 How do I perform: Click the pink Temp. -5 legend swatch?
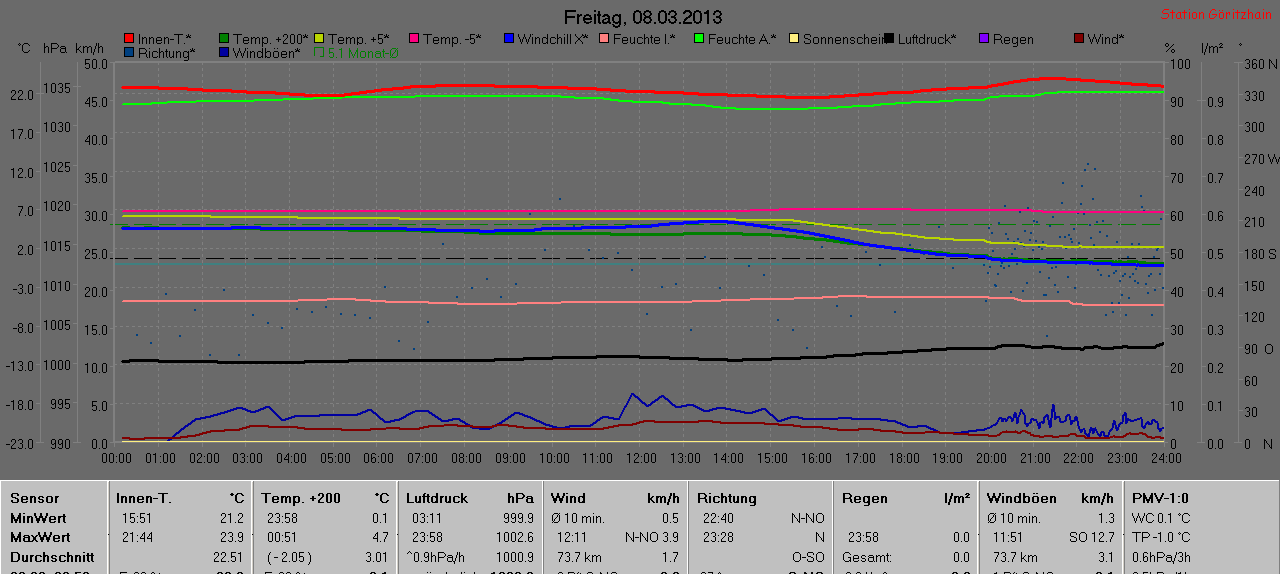point(414,39)
